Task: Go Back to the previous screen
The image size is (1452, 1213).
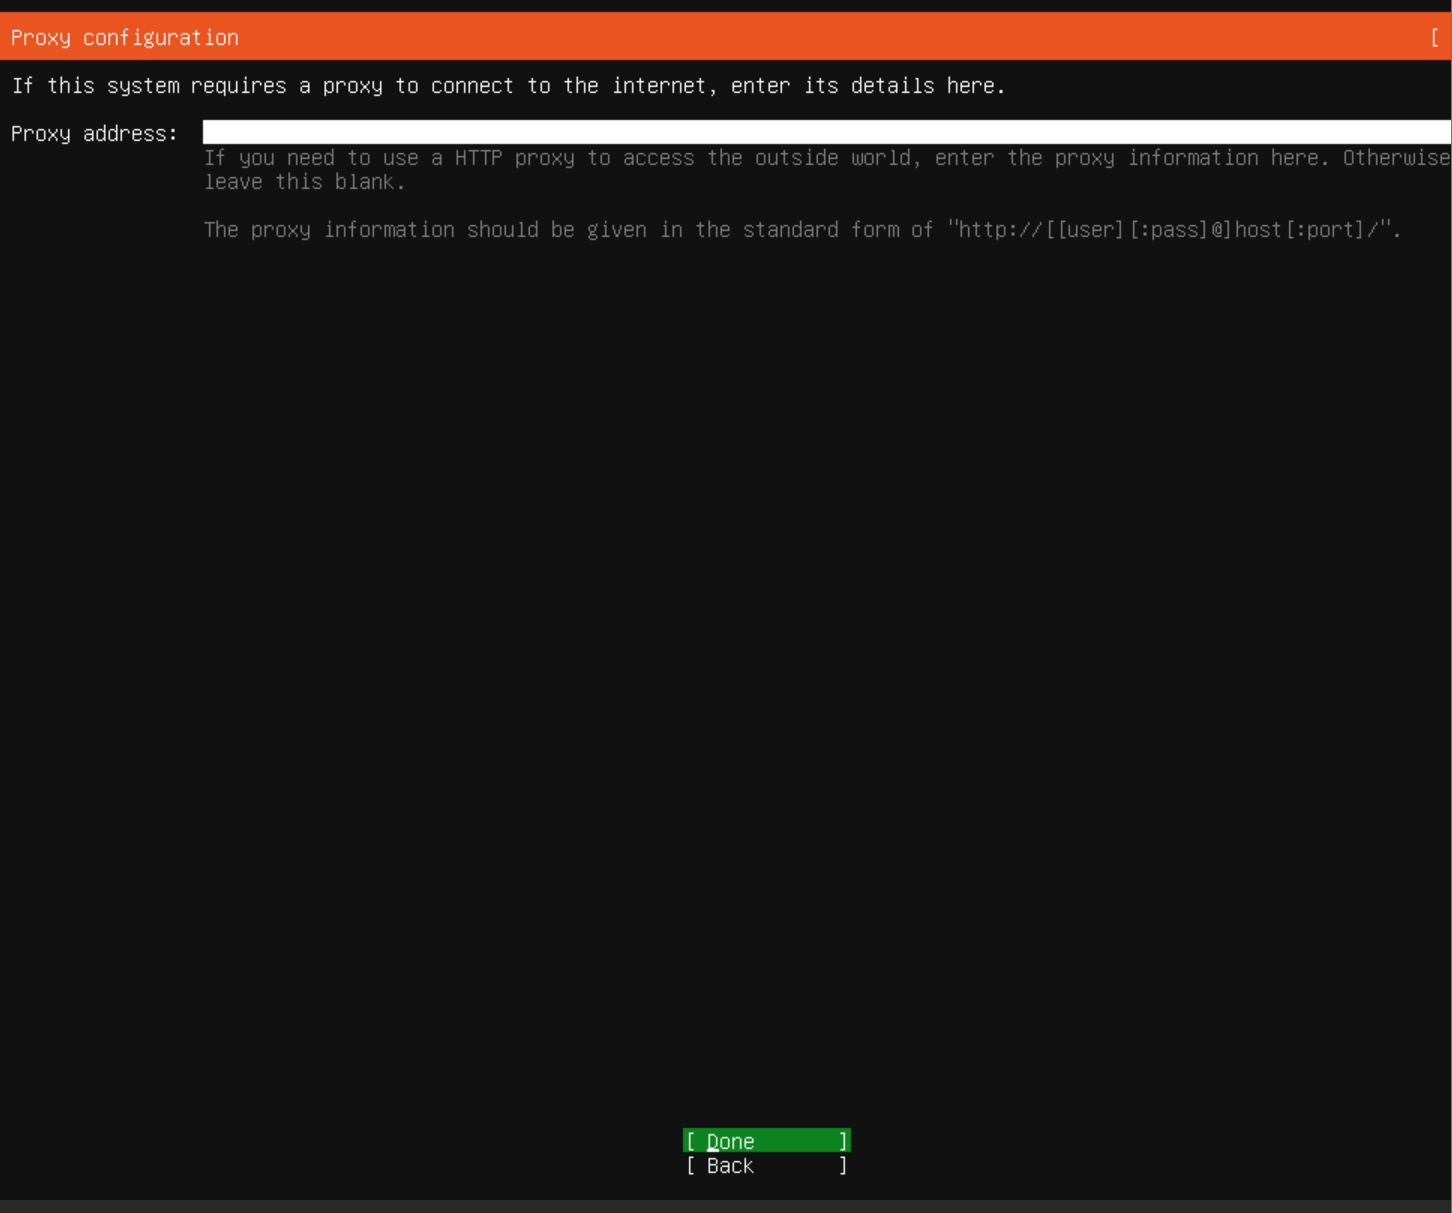Action: (x=767, y=1166)
